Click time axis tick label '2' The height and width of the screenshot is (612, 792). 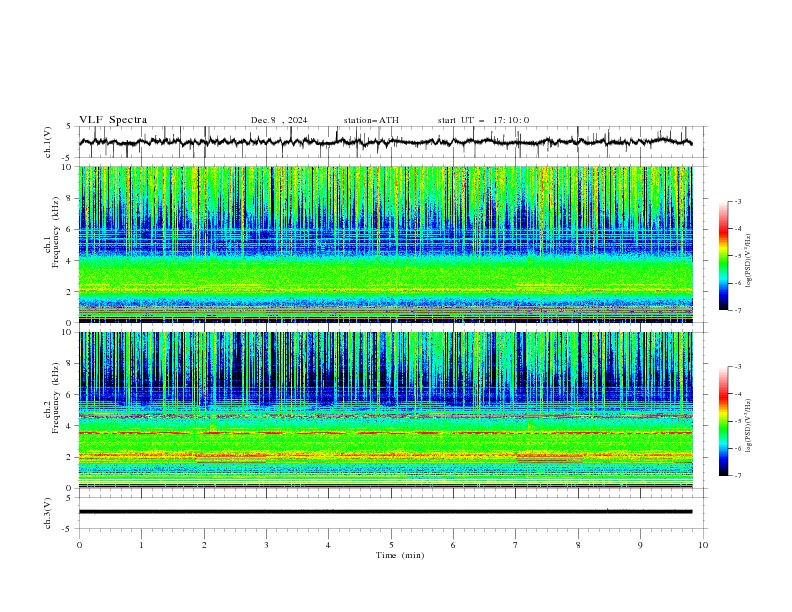tap(204, 545)
